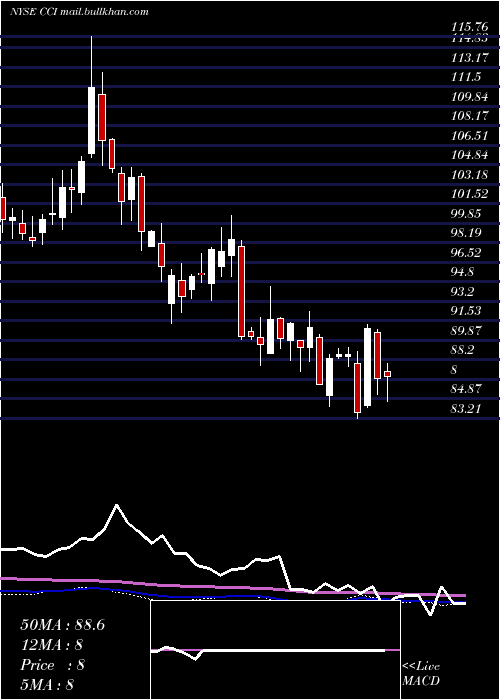Viewport: 500px width, 700px height.
Task: Select the 91.53 price axis label
Action: pos(466,311)
